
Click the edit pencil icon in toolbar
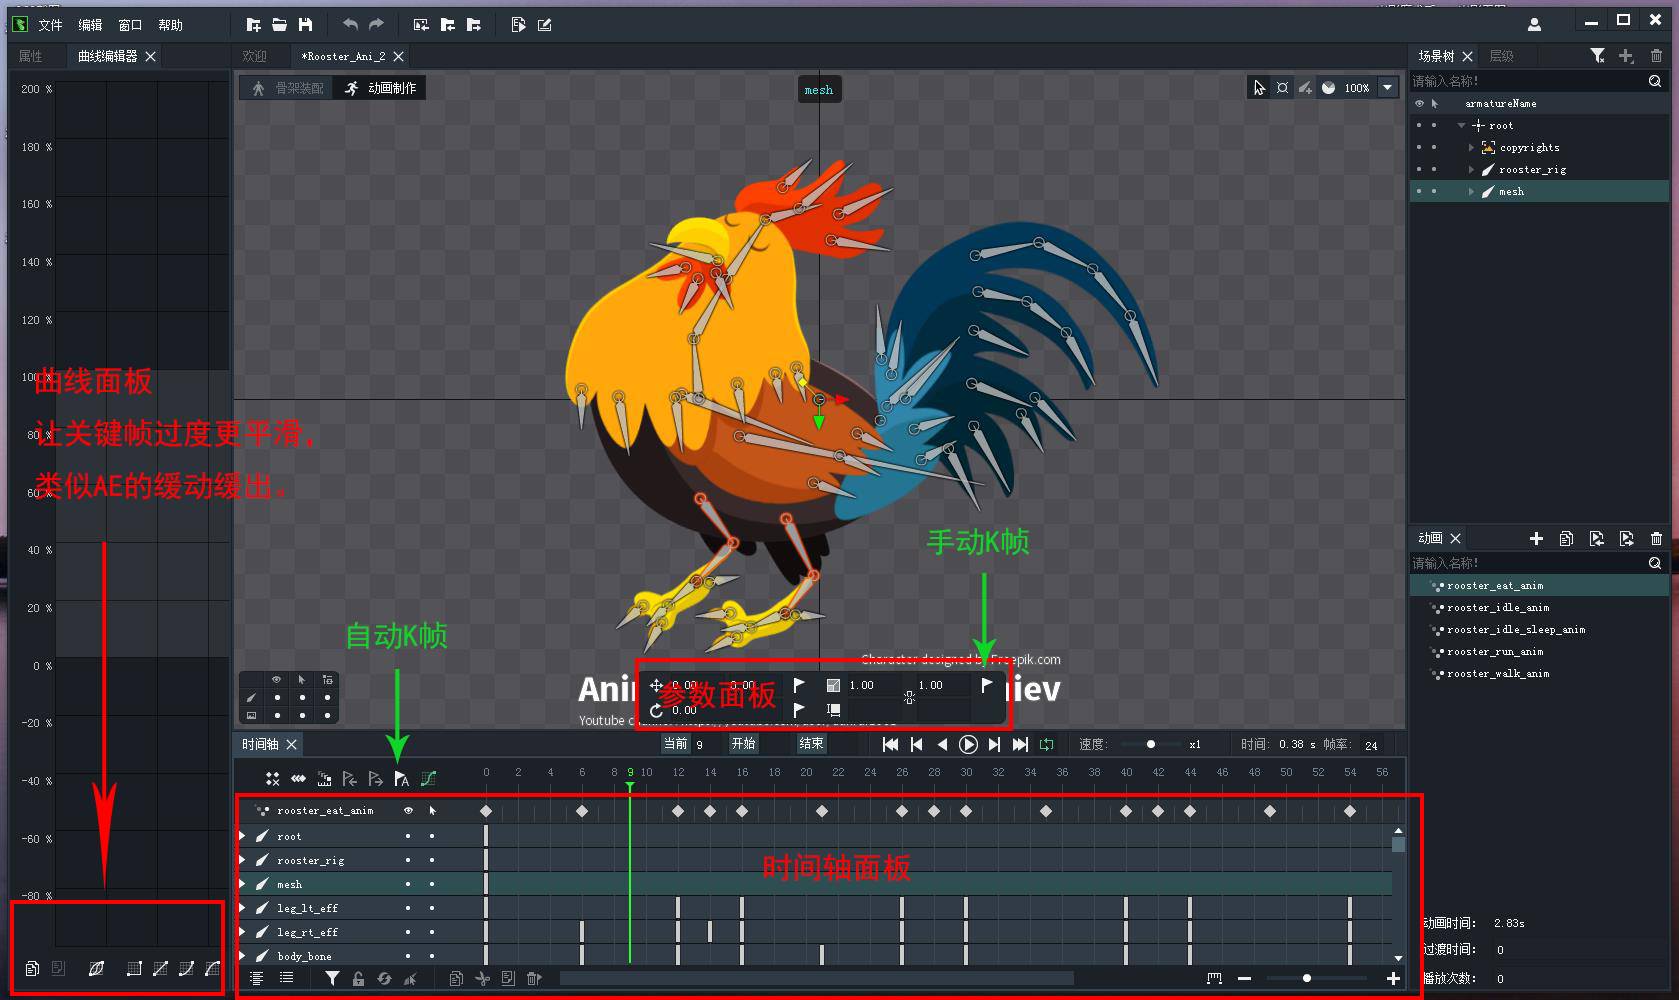544,25
